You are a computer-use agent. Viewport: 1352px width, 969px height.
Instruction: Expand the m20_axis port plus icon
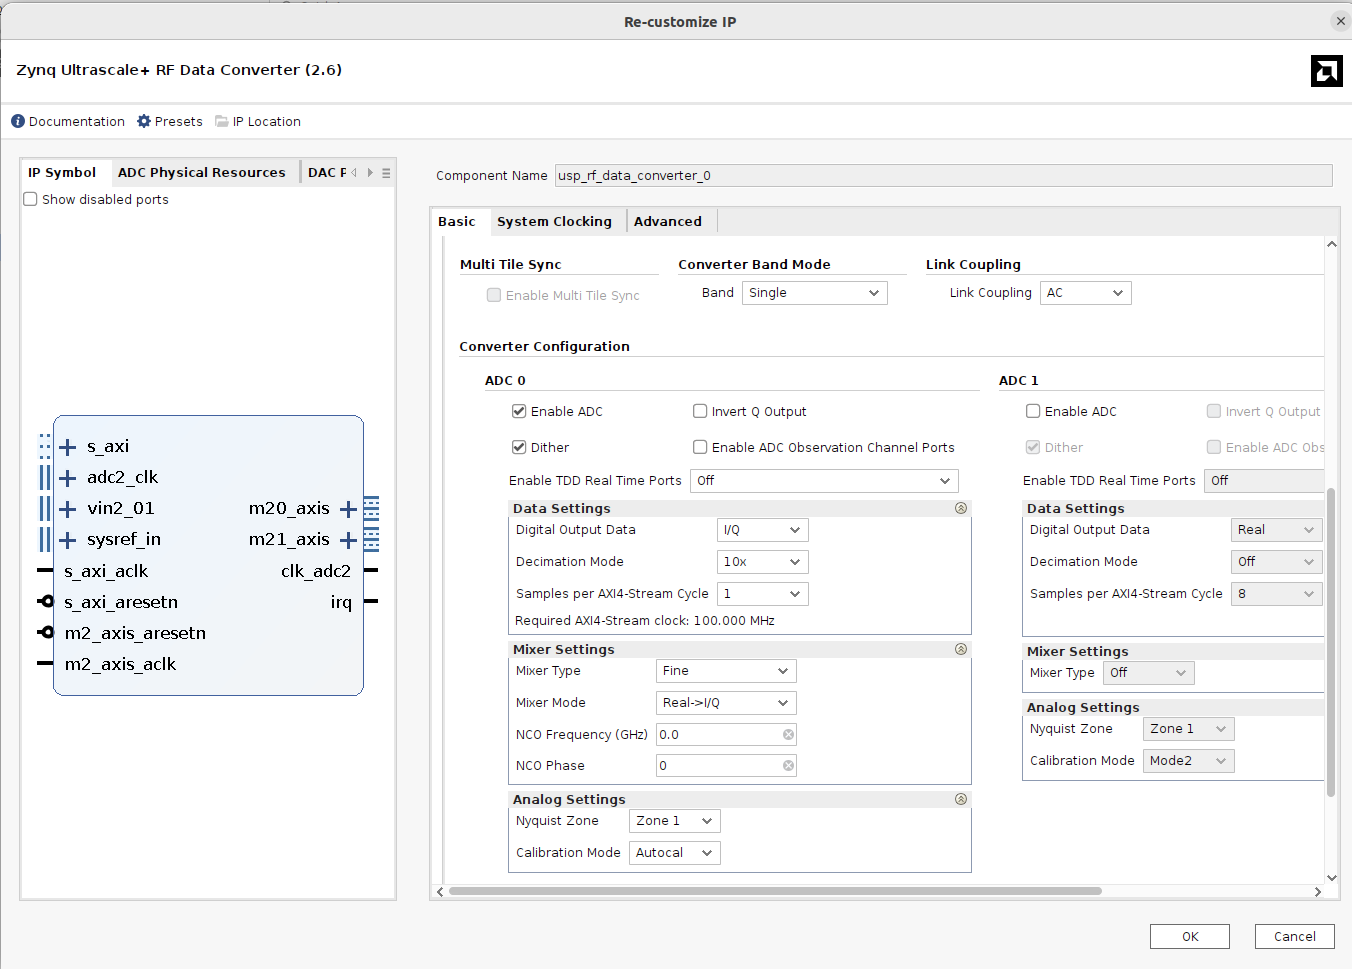click(x=348, y=509)
